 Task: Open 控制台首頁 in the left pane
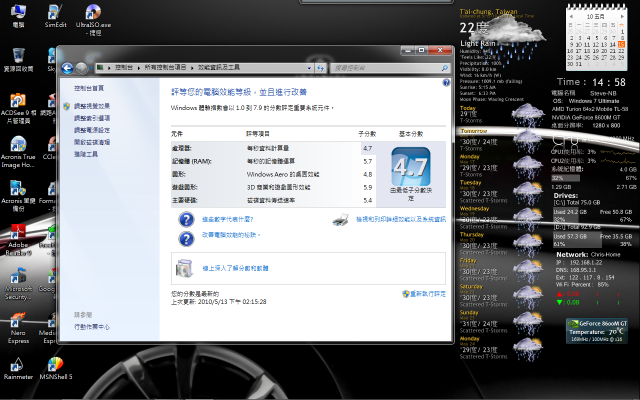[x=89, y=88]
